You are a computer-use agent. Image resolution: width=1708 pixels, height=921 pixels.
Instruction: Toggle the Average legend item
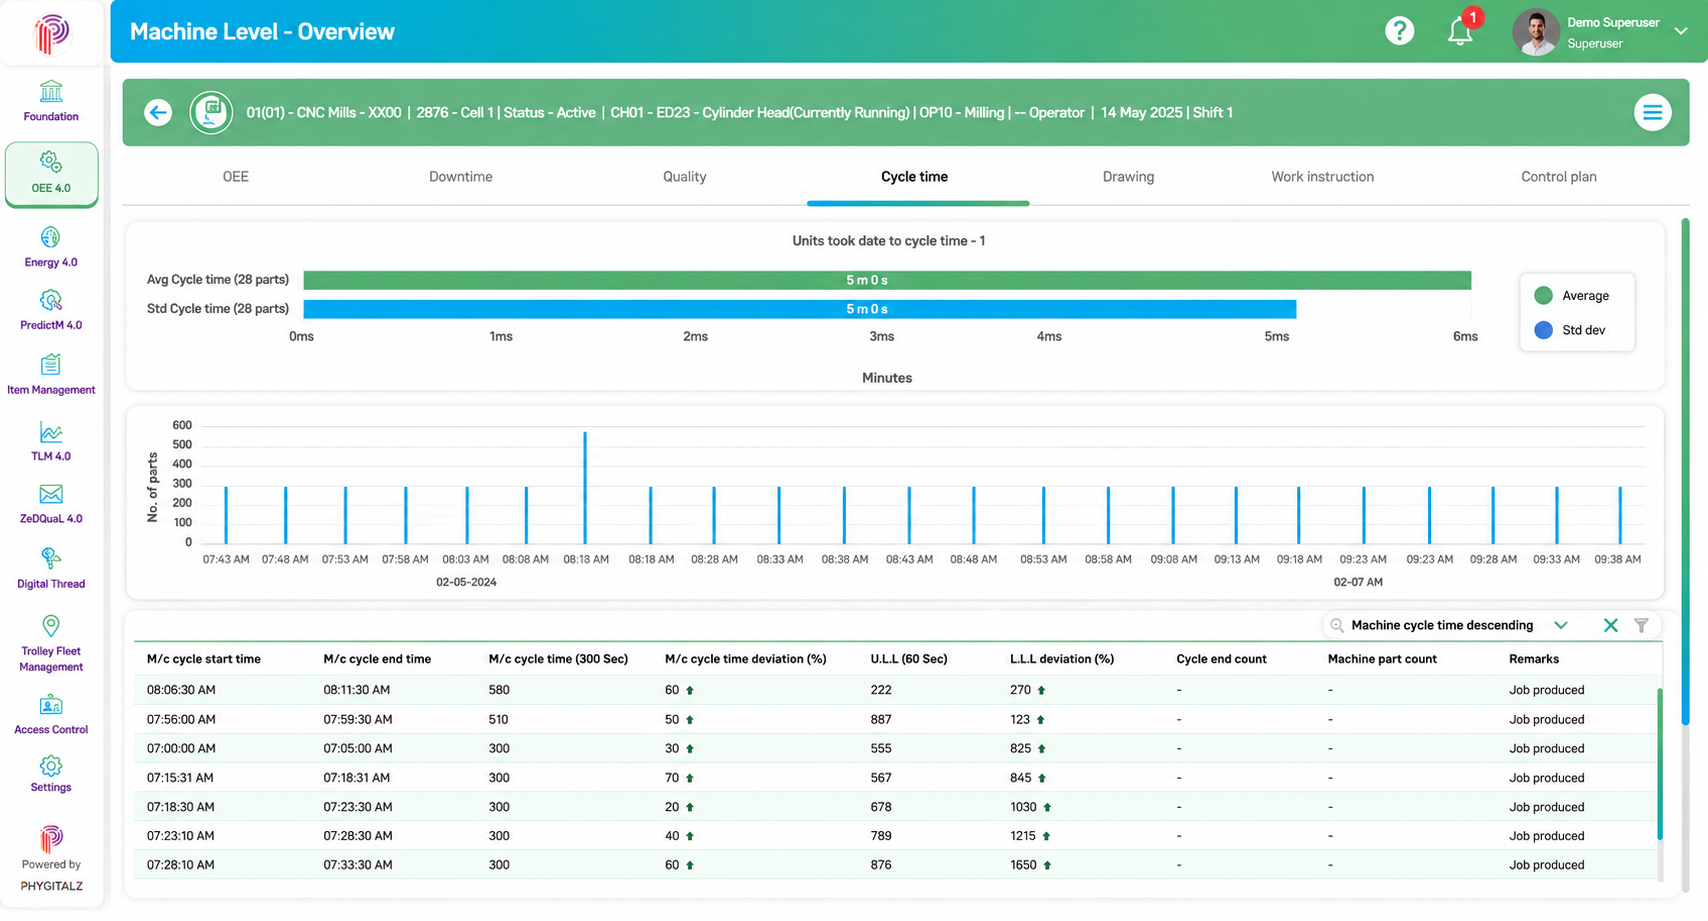click(1572, 296)
